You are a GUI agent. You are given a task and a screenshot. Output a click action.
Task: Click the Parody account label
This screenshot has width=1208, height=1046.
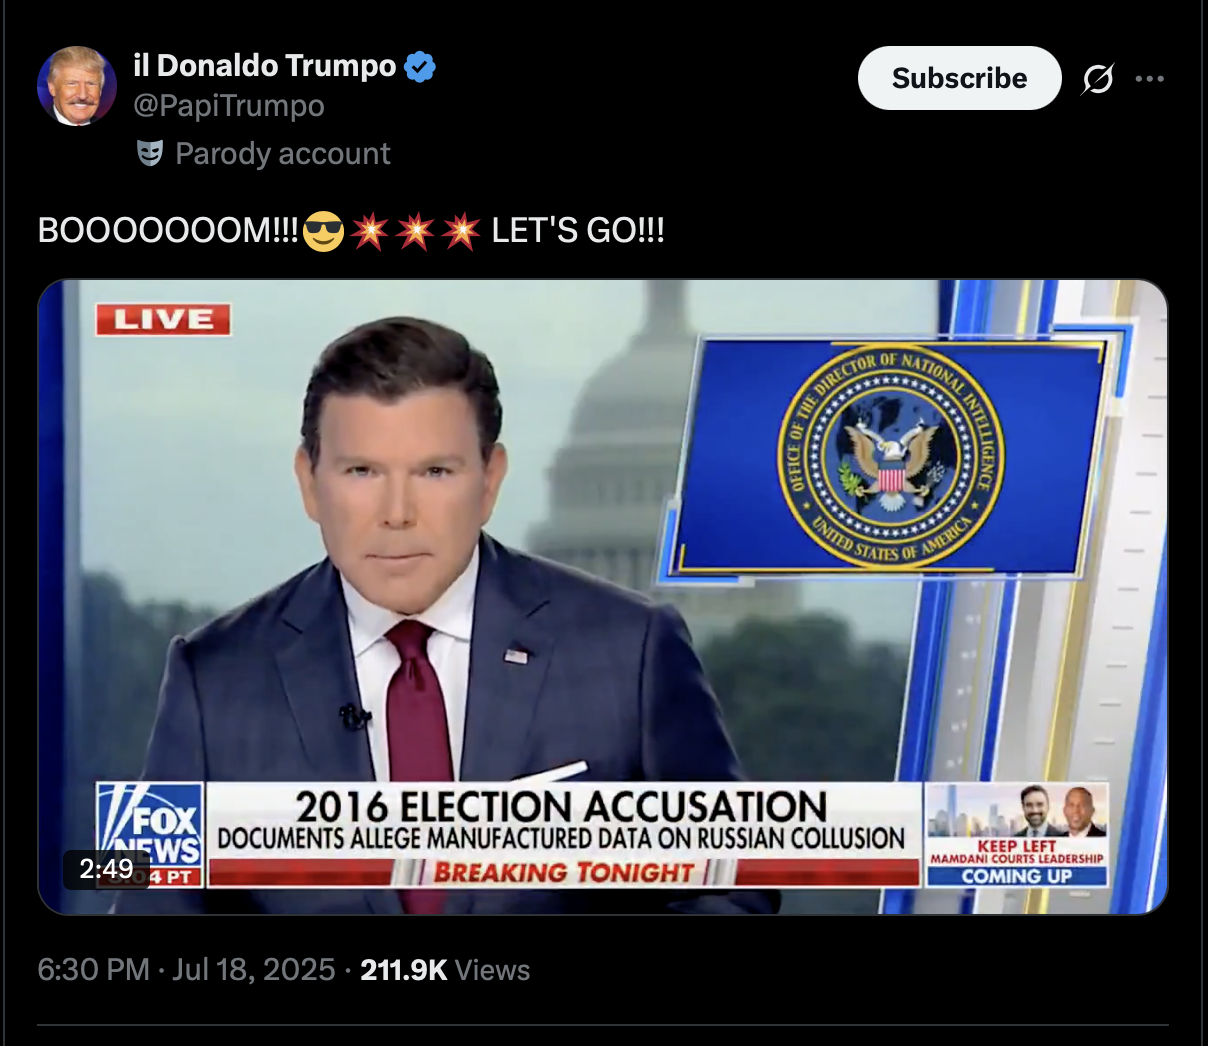coord(283,154)
